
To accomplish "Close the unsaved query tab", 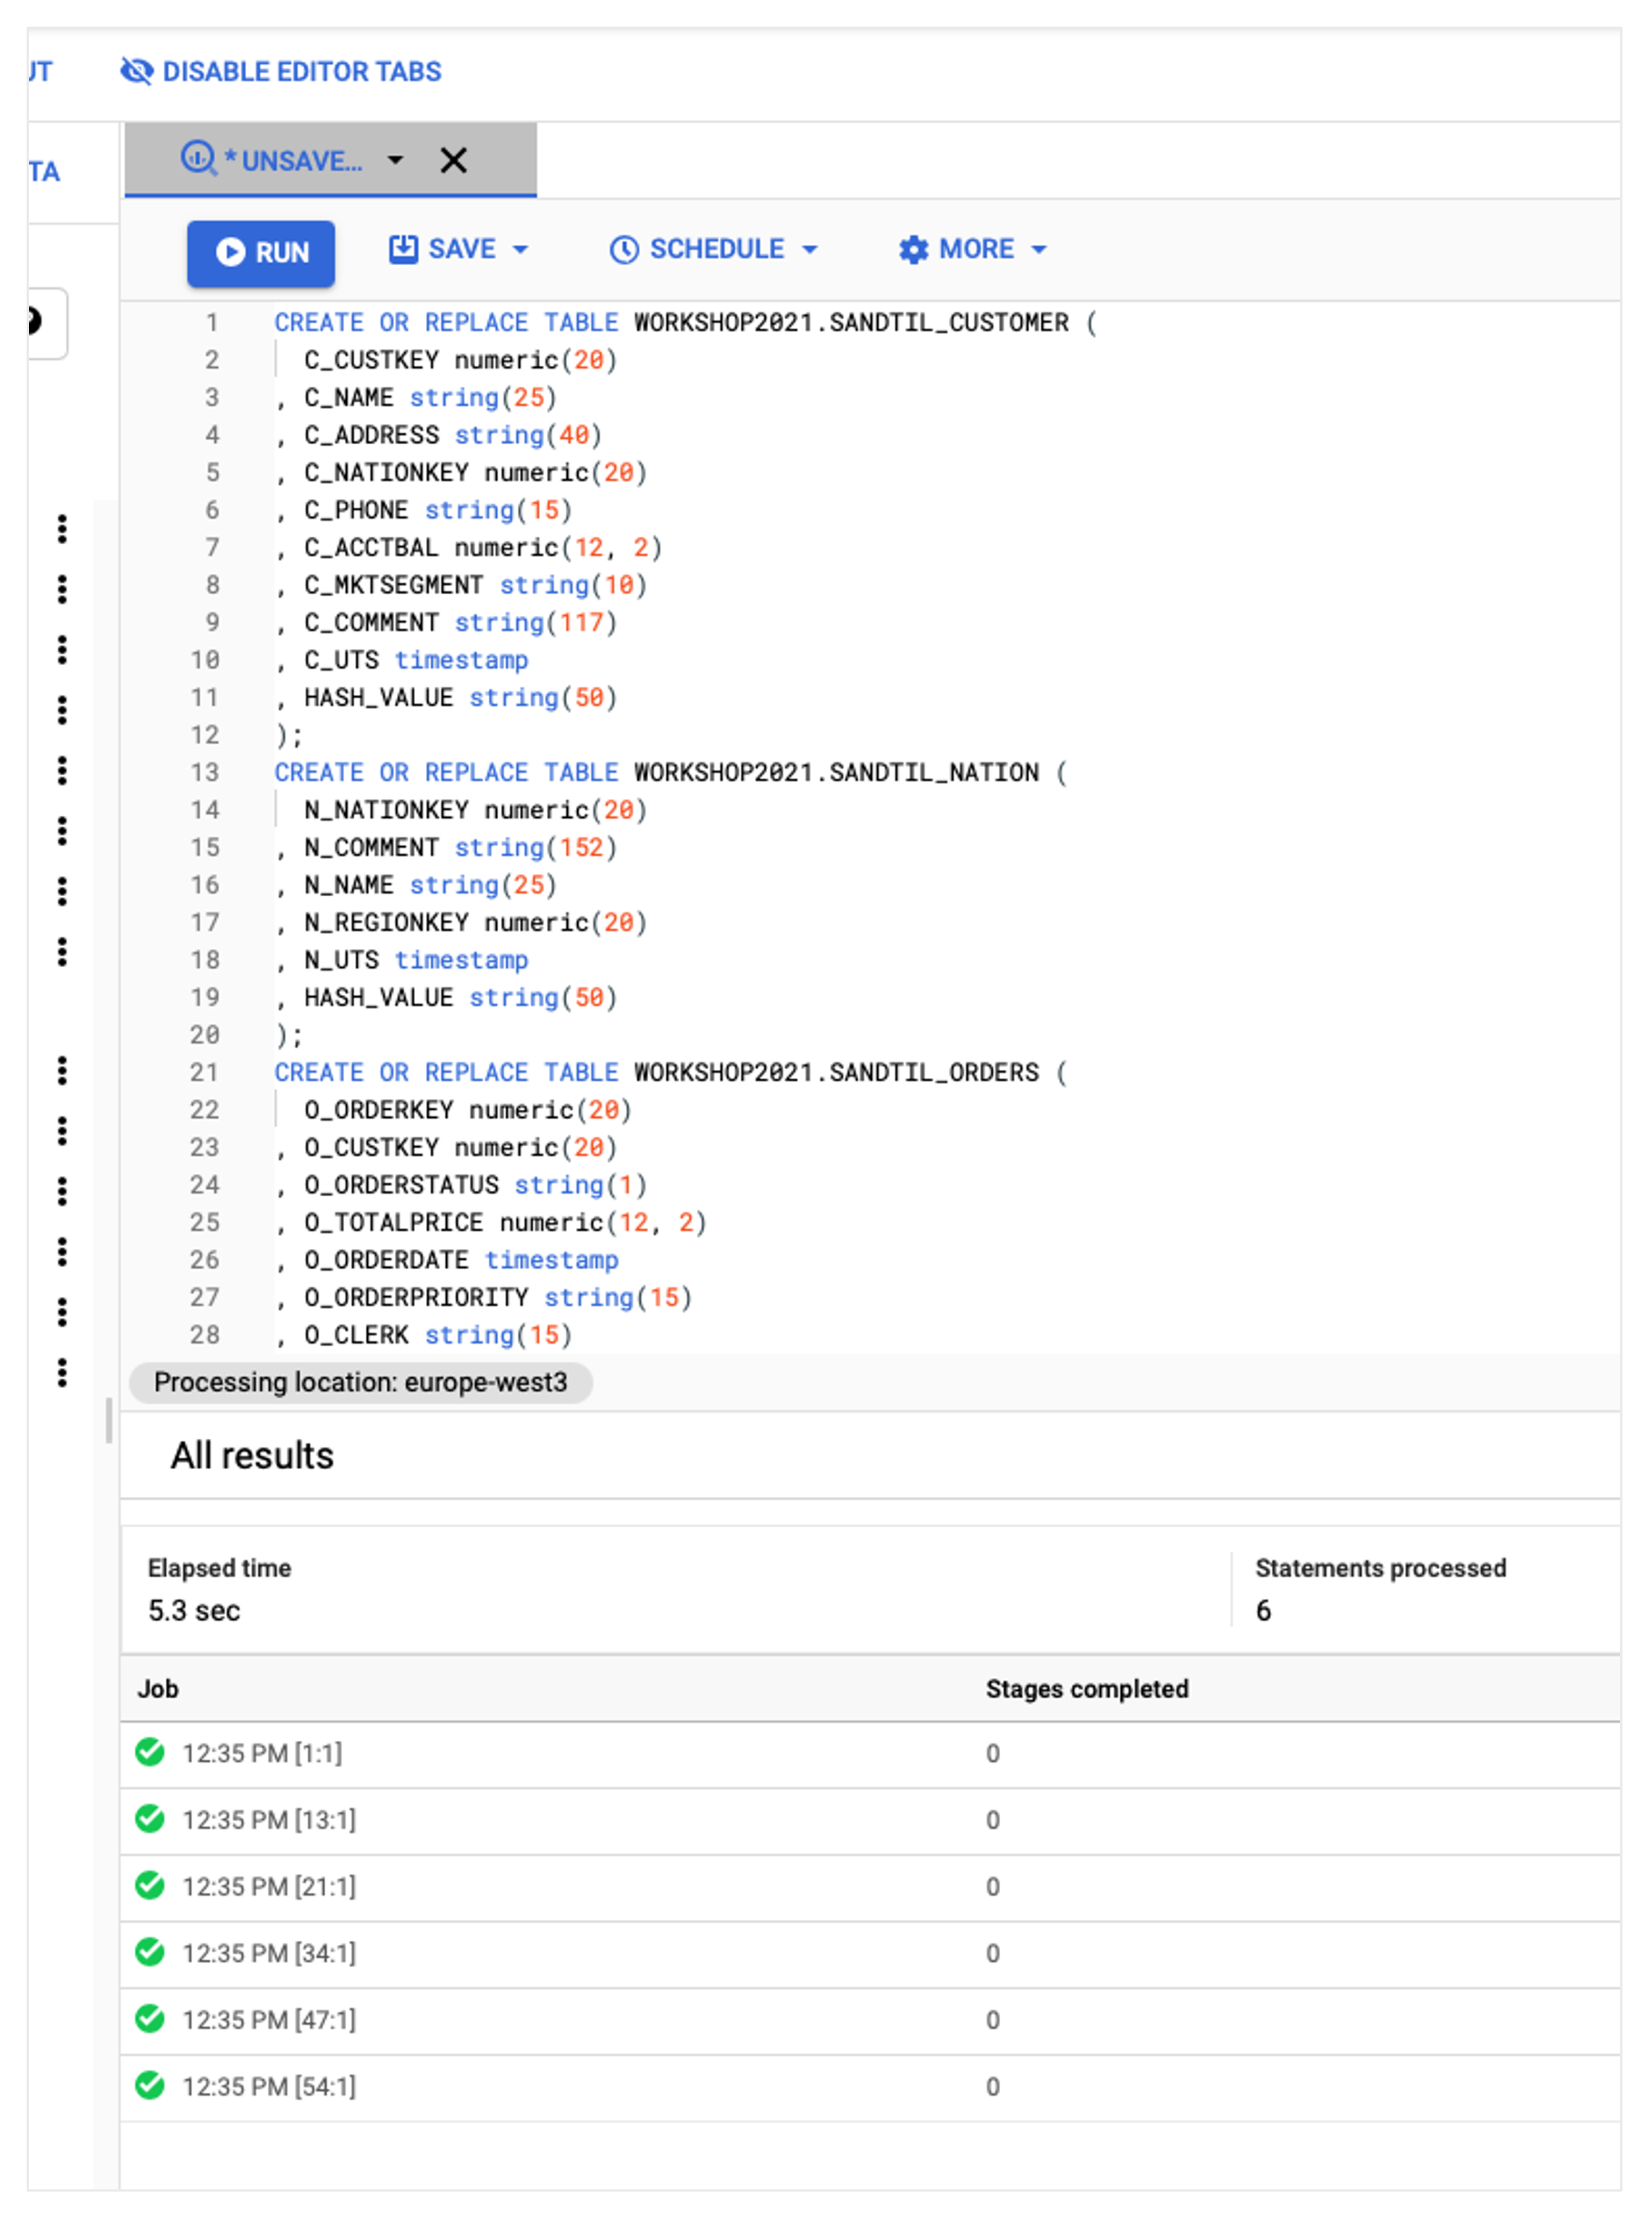I will pos(453,160).
